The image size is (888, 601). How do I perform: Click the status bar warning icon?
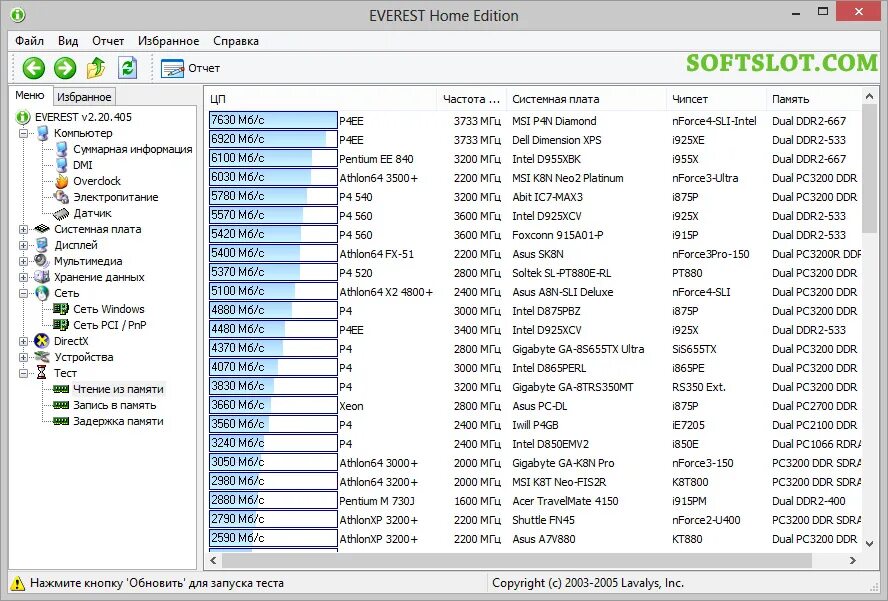click(18, 583)
